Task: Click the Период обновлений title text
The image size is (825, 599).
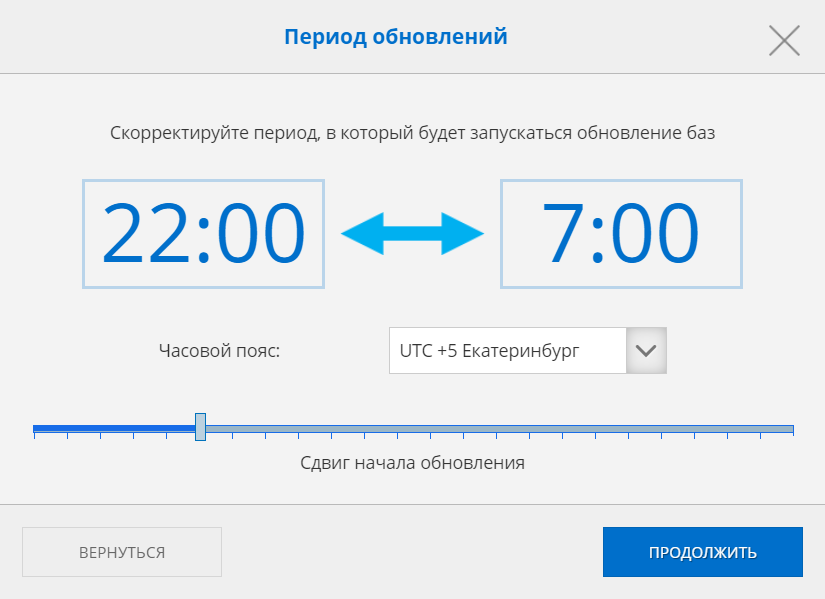Action: tap(396, 38)
